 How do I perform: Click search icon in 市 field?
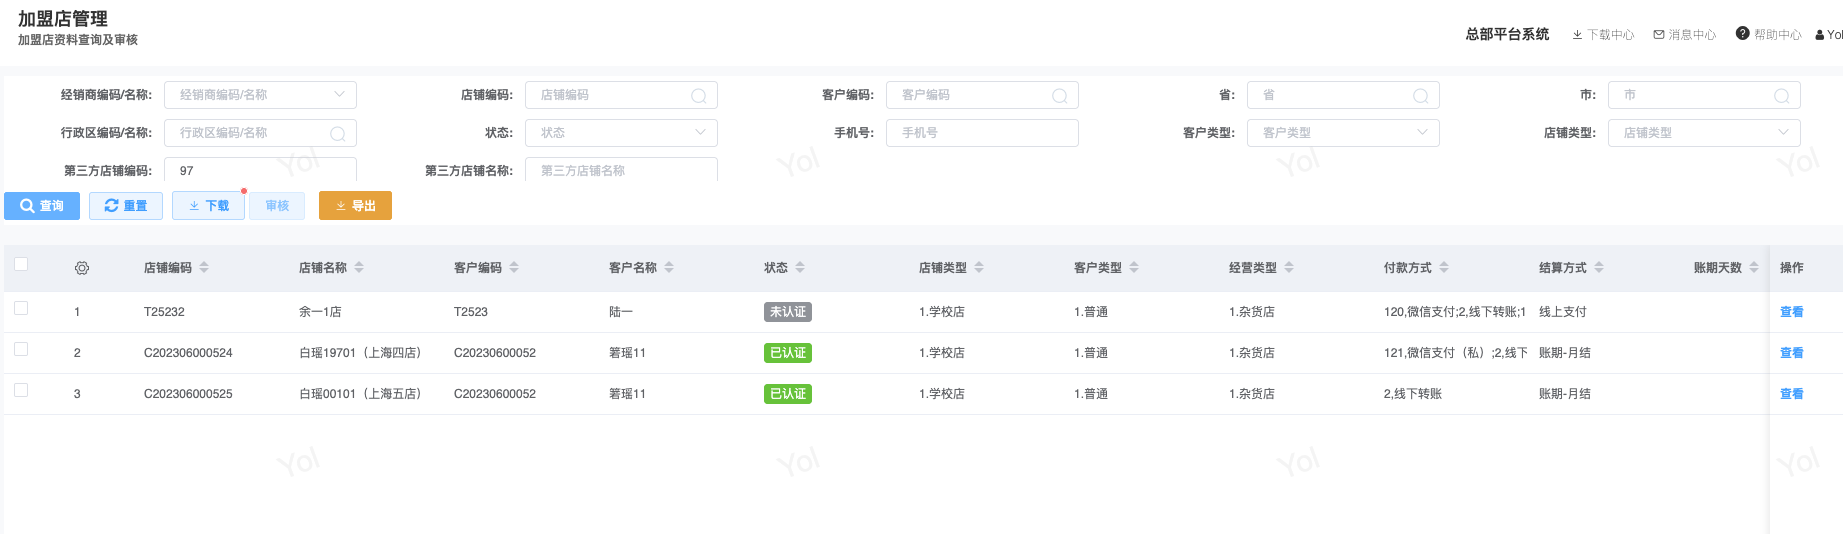point(1782,96)
